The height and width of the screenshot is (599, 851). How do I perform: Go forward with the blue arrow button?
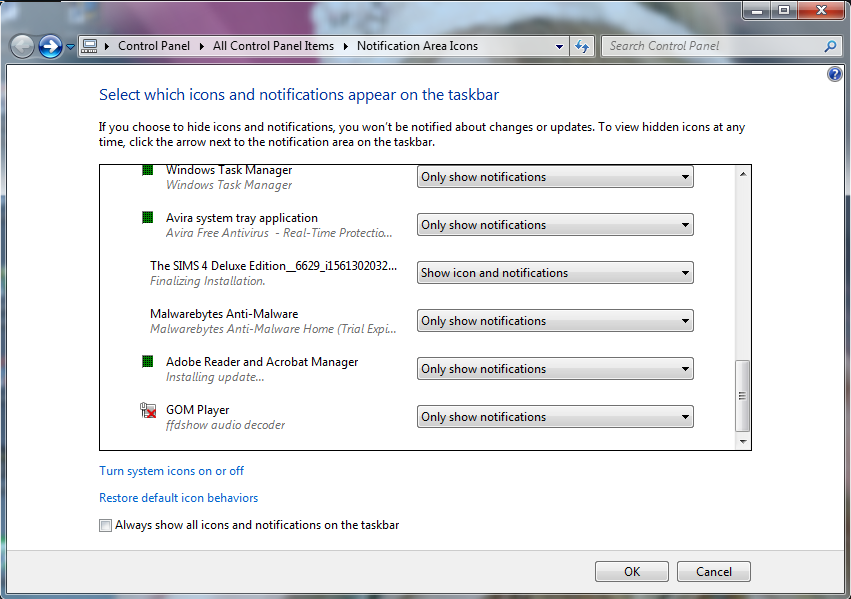tap(50, 47)
